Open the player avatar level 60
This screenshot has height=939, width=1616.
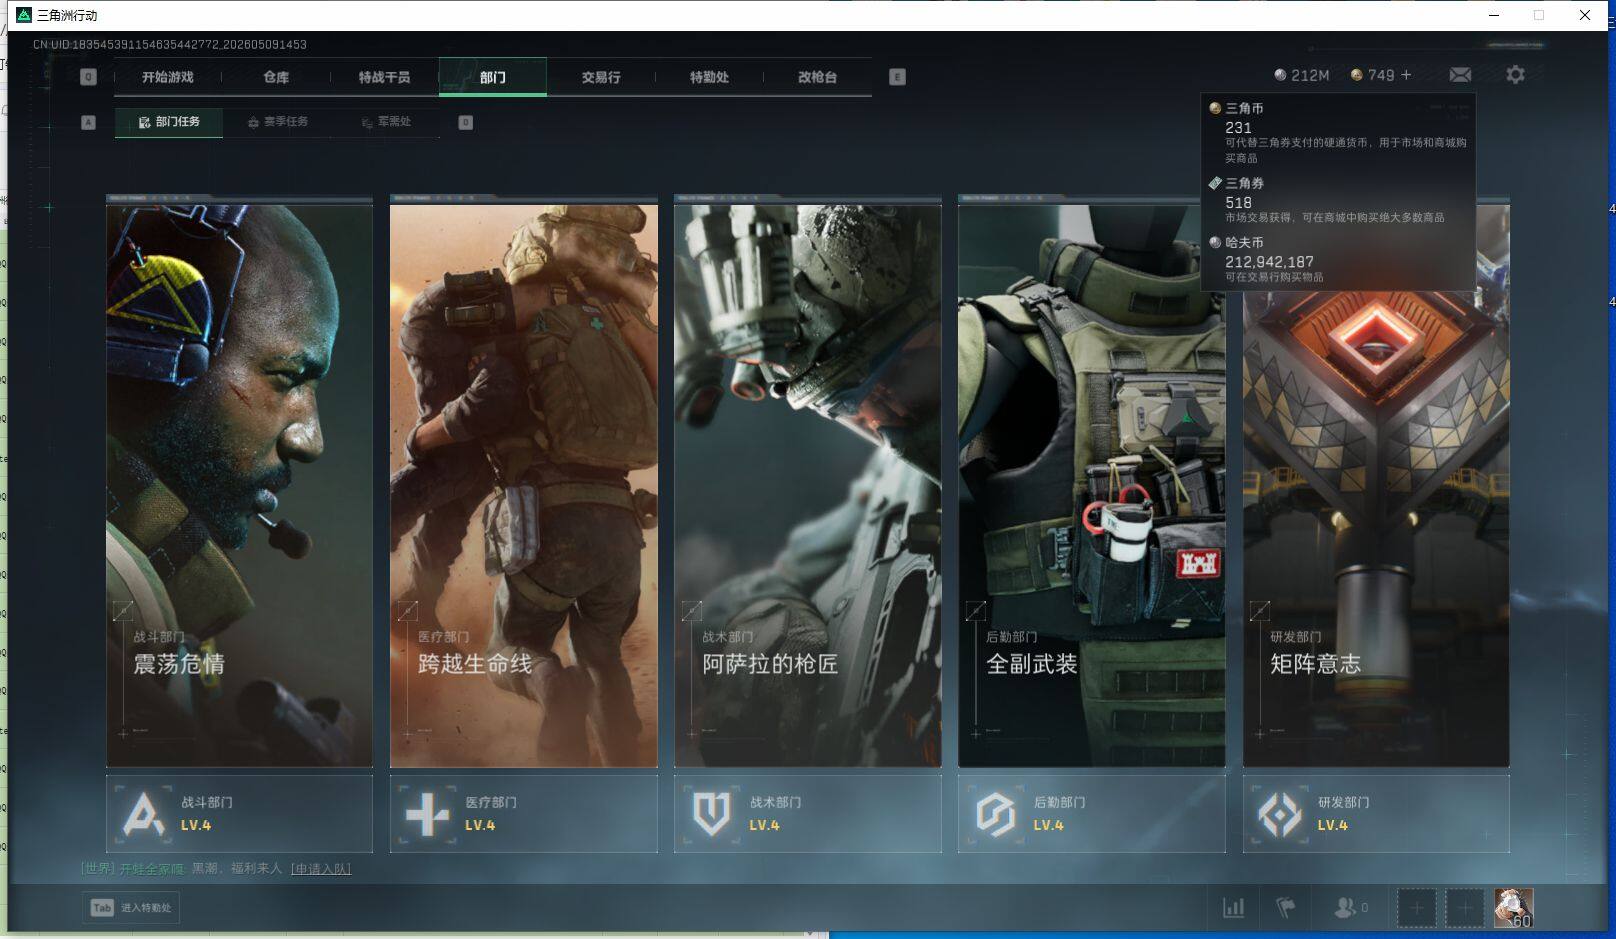[x=1513, y=908]
